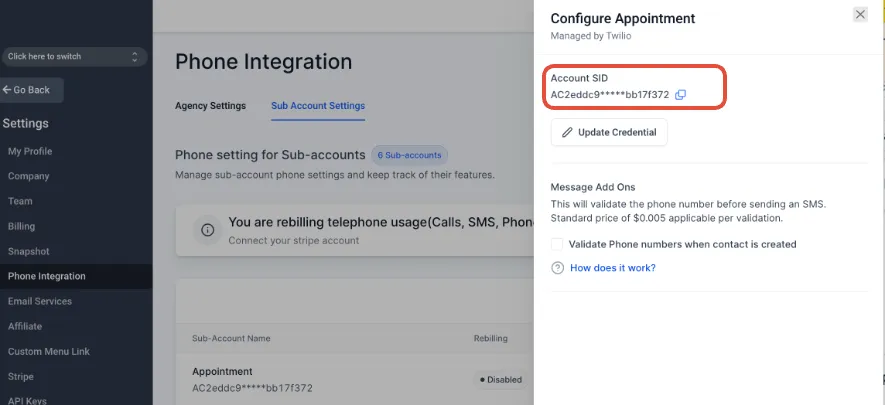
Task: Go to Company settings
Action: tap(29, 176)
